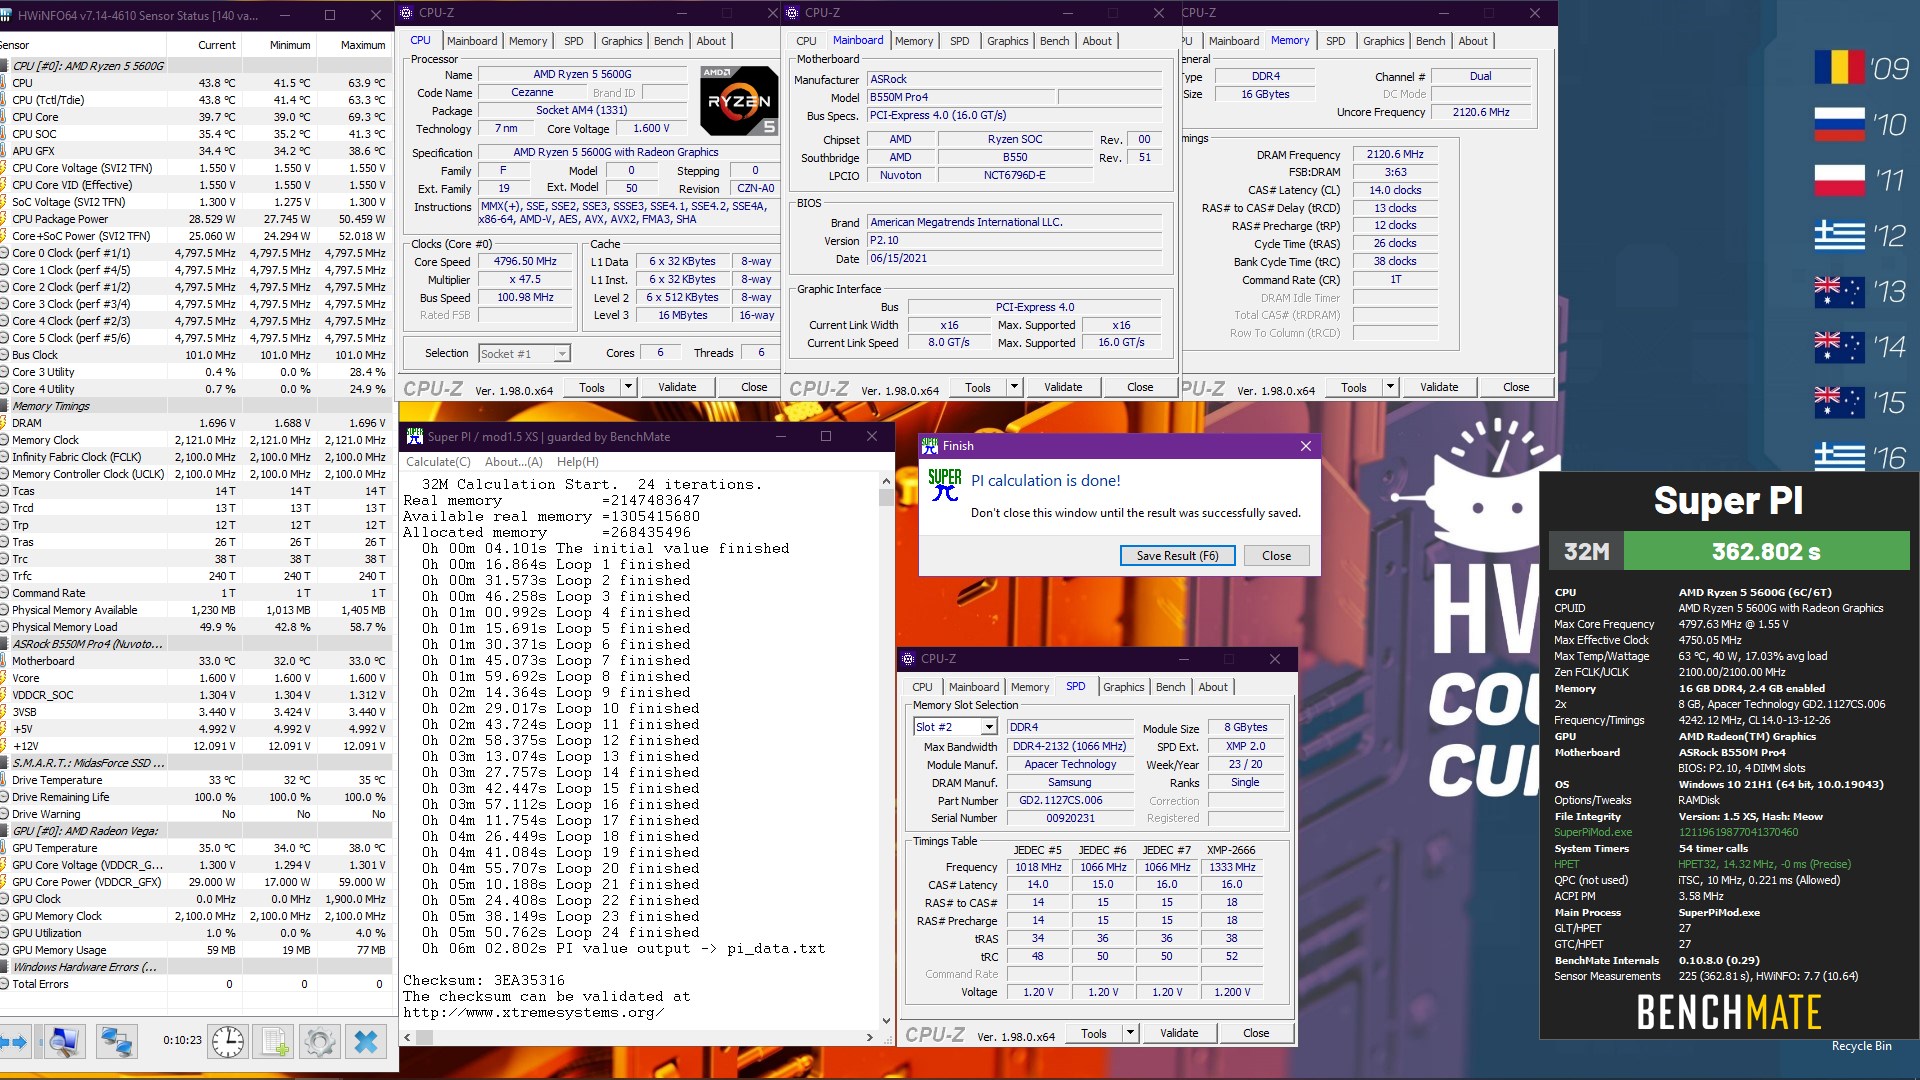Open the Calculate(C) menu in Super PI

tap(438, 461)
